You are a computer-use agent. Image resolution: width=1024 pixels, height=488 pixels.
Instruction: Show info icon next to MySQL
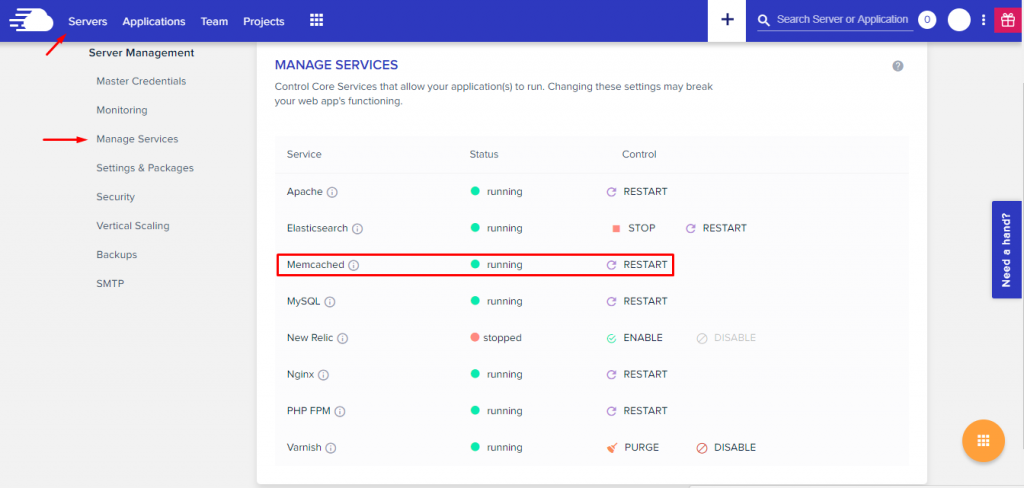[x=330, y=302]
